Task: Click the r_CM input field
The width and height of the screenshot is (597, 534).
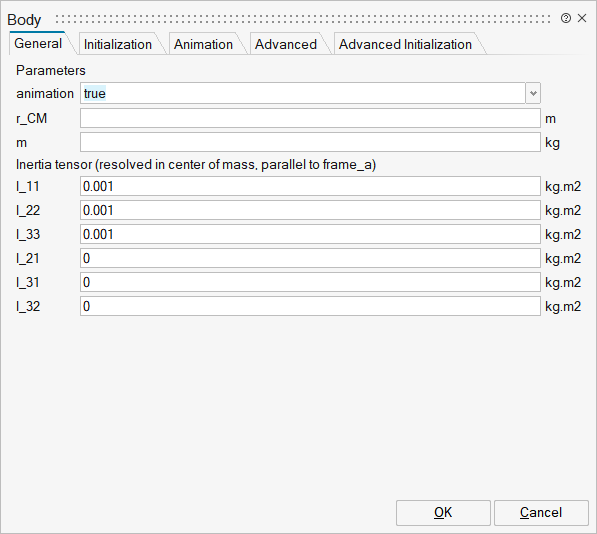Action: [x=310, y=118]
